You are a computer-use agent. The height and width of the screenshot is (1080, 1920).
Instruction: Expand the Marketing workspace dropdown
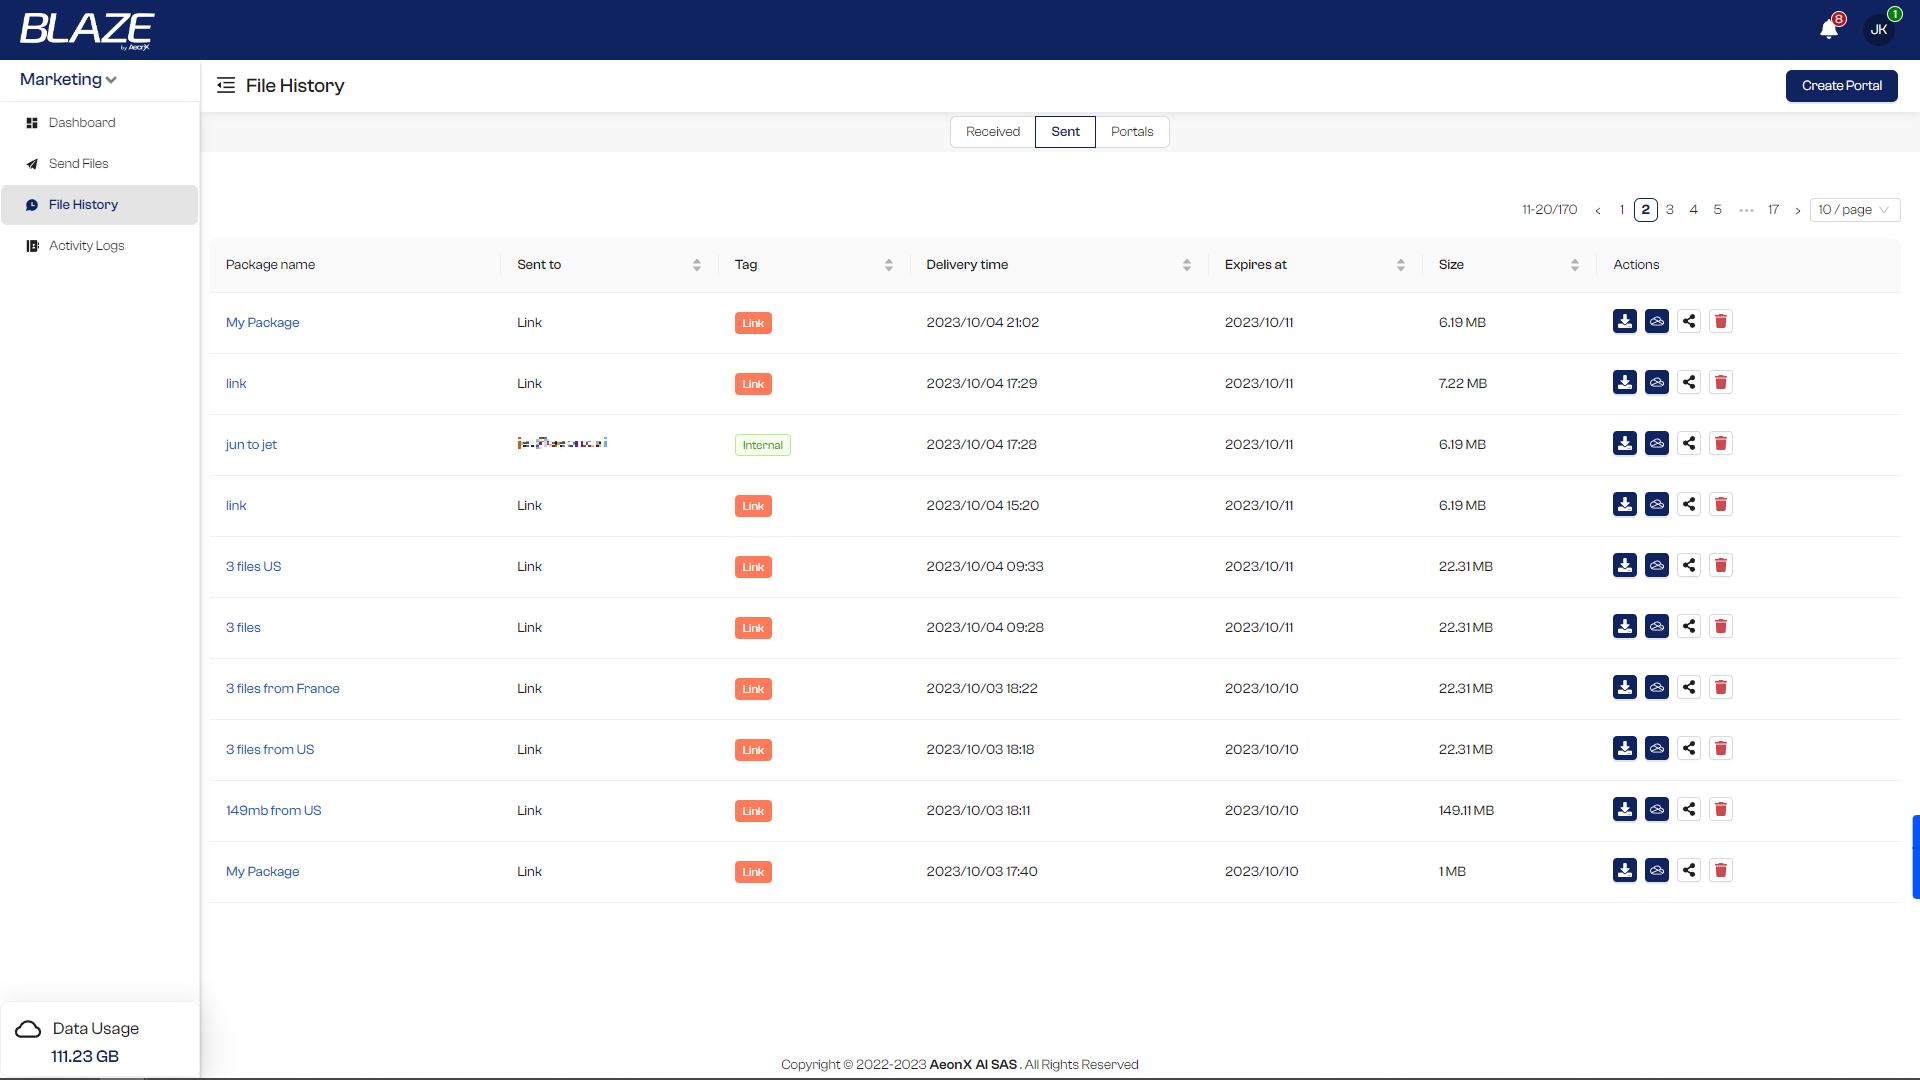(x=68, y=79)
